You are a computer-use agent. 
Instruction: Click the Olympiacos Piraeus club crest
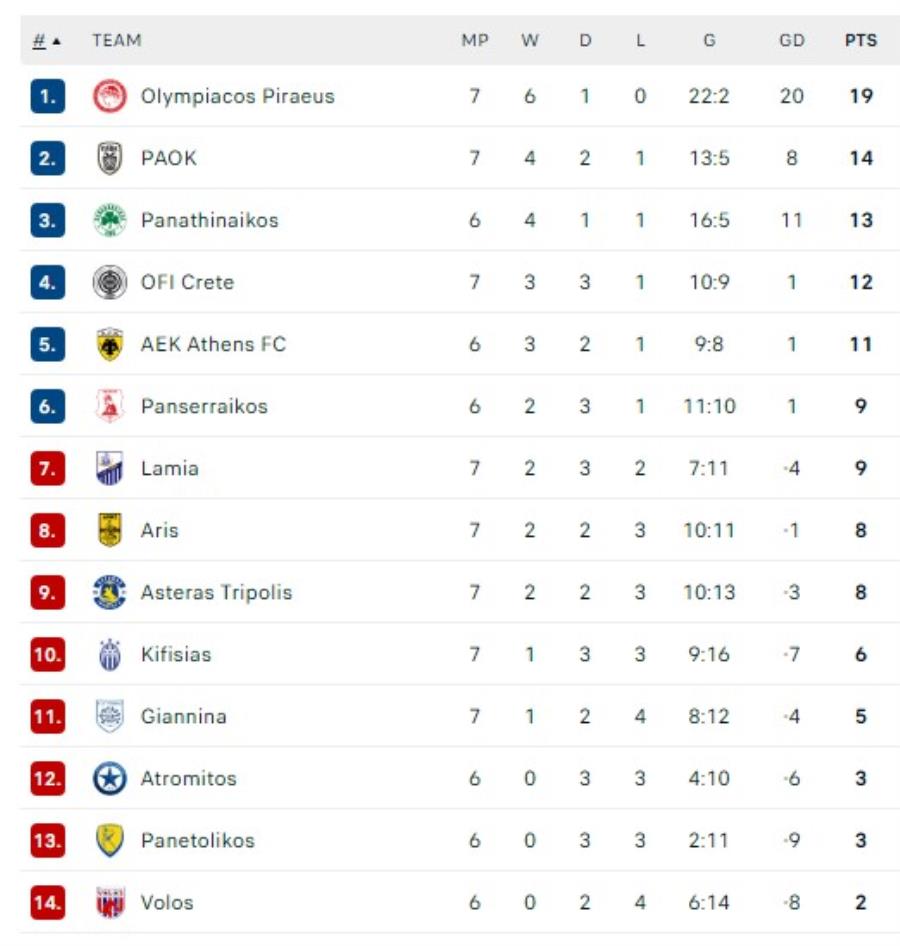click(109, 97)
